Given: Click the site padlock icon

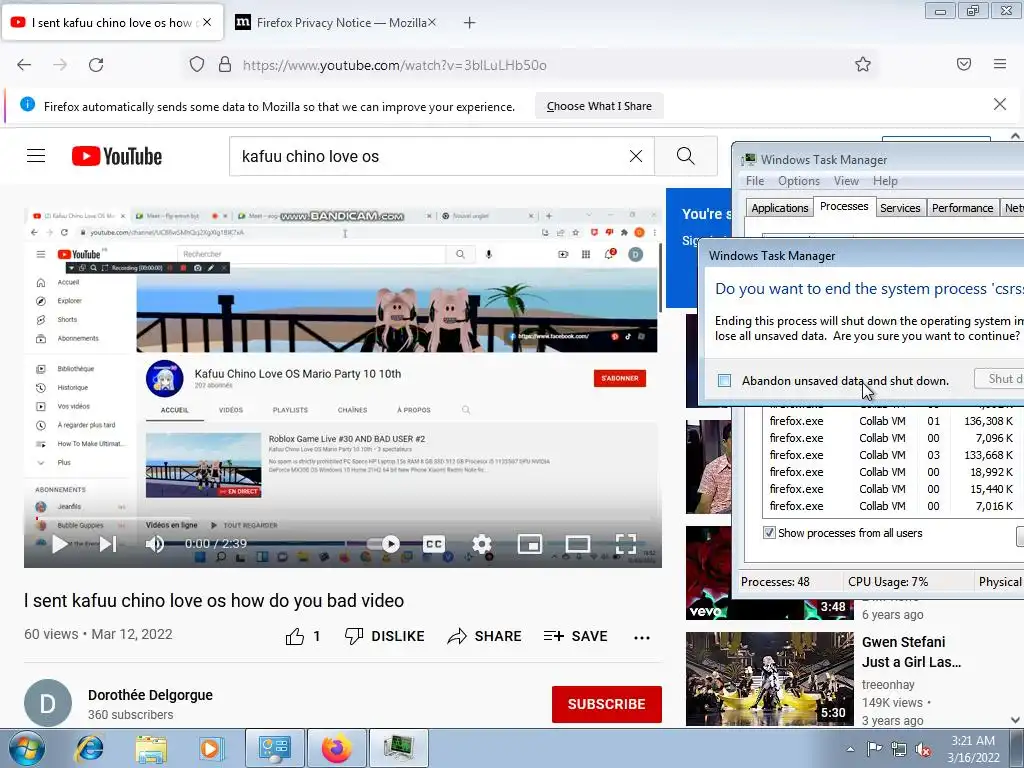Looking at the screenshot, I should (x=225, y=65).
